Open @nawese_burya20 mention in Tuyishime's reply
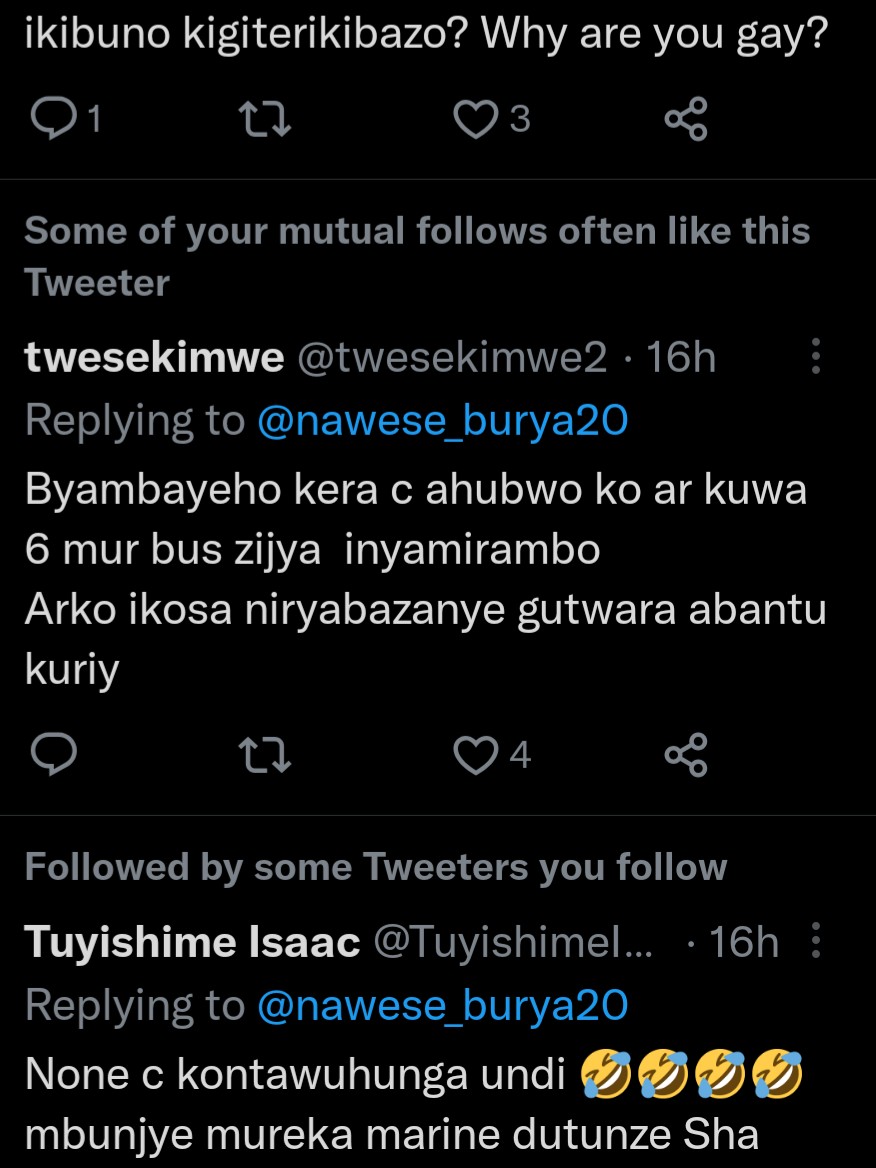This screenshot has width=876, height=1168. point(442,1005)
